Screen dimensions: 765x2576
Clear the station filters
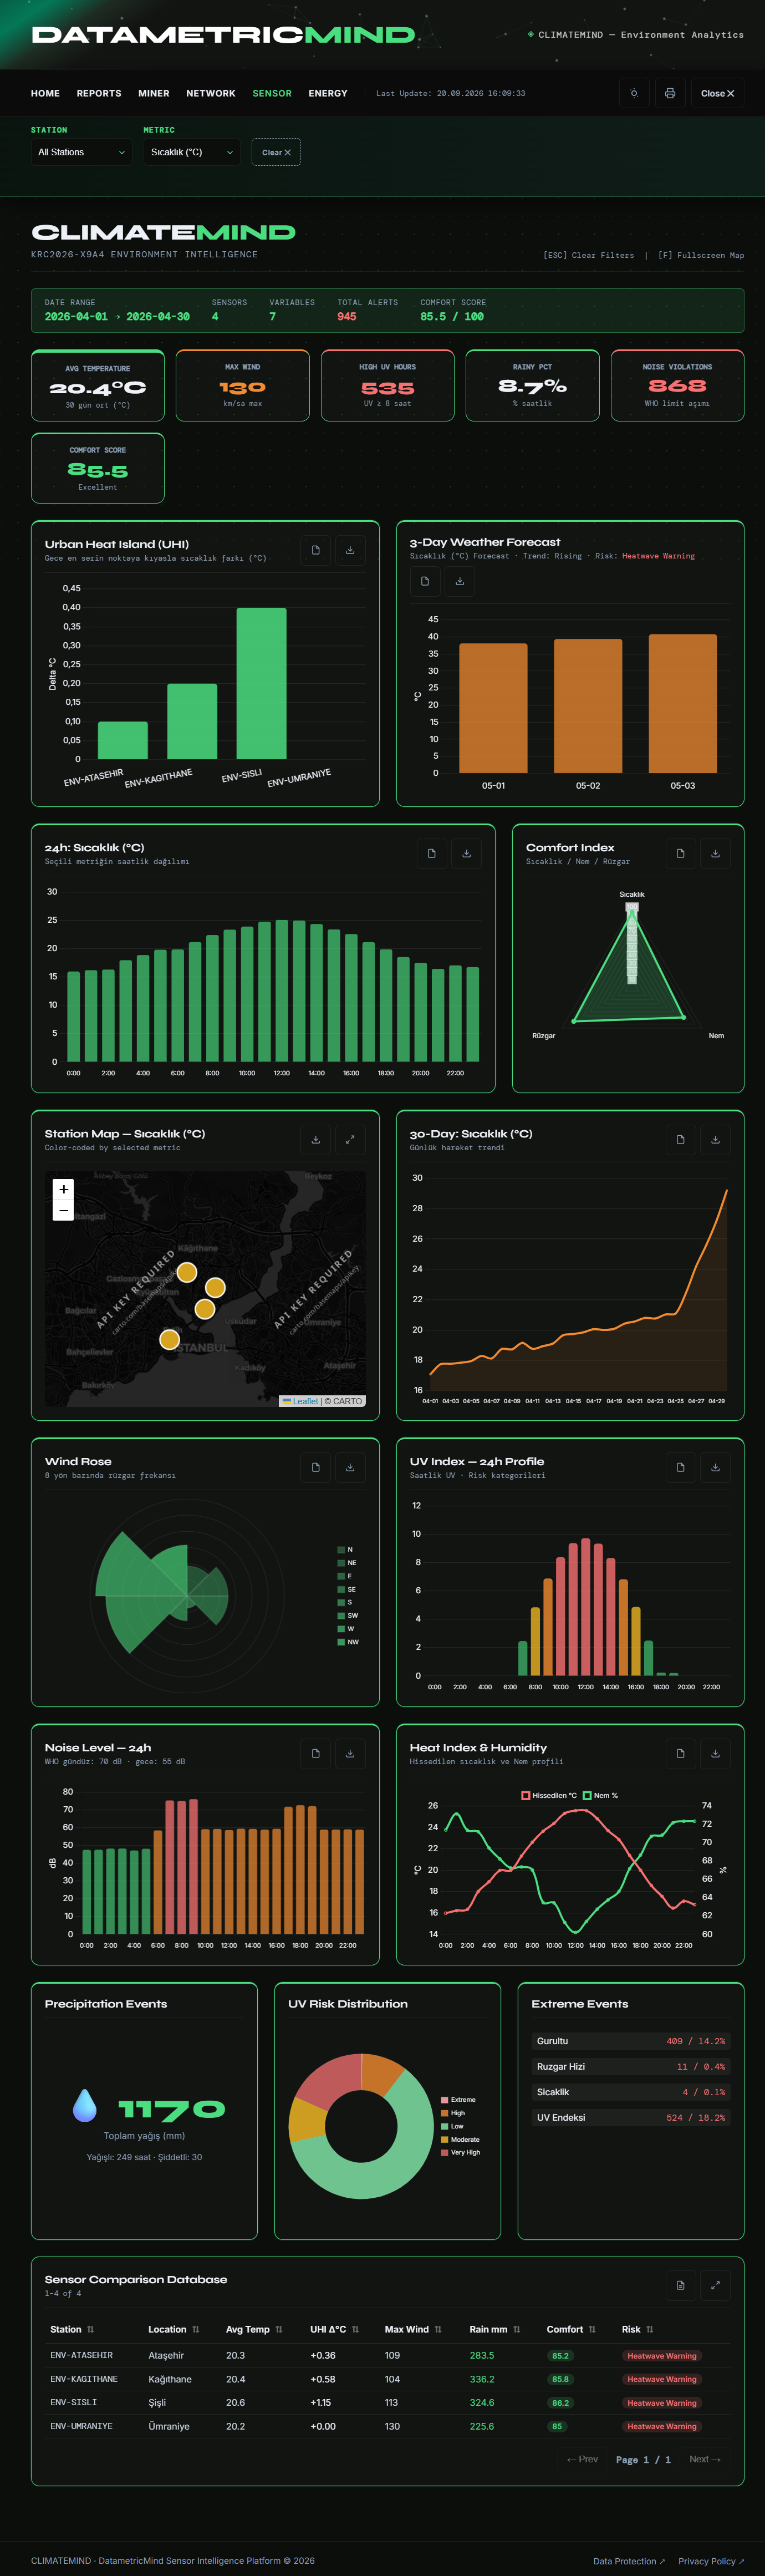point(276,152)
